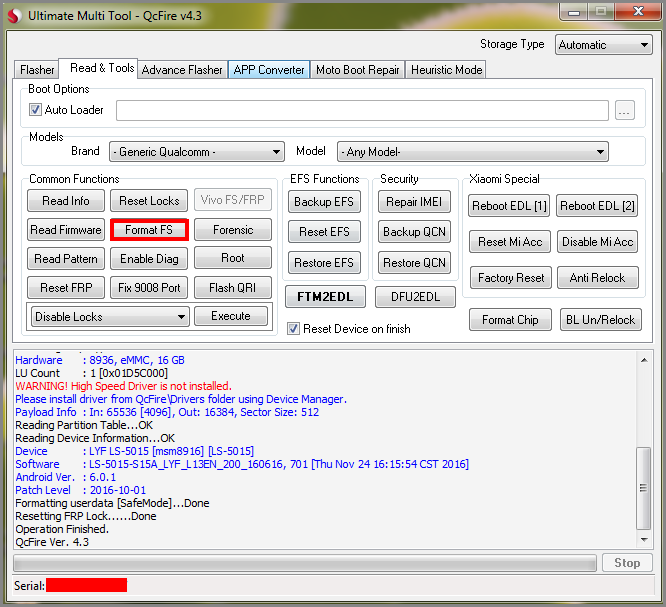Click the Read Pattern button
The height and width of the screenshot is (607, 666).
coord(66,259)
